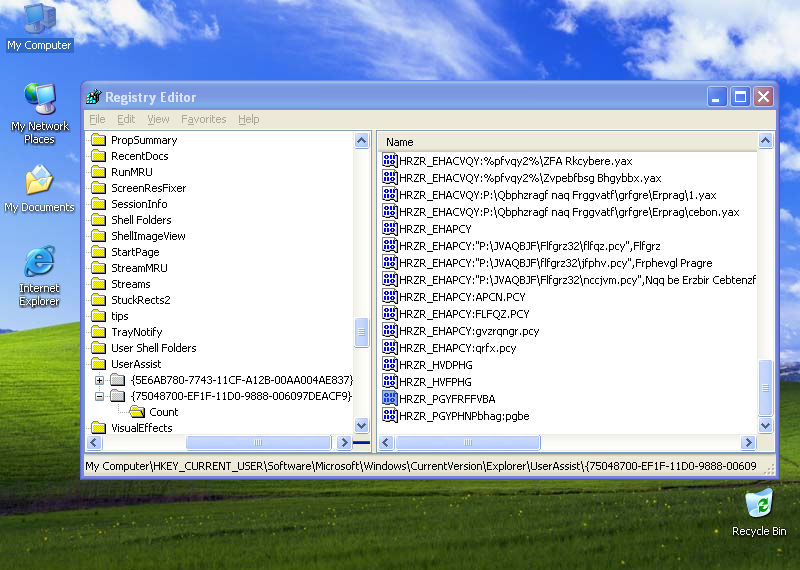Screen dimensions: 800x570
Task: Select the PropSummary folder icon
Action: pos(98,140)
